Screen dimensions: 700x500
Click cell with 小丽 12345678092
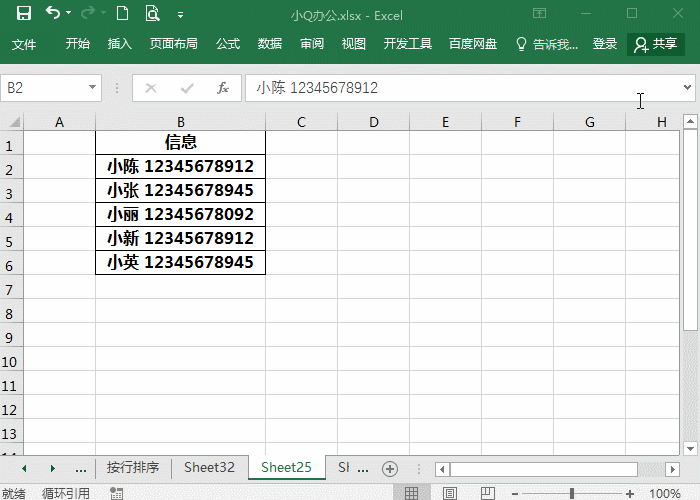[x=180, y=215]
